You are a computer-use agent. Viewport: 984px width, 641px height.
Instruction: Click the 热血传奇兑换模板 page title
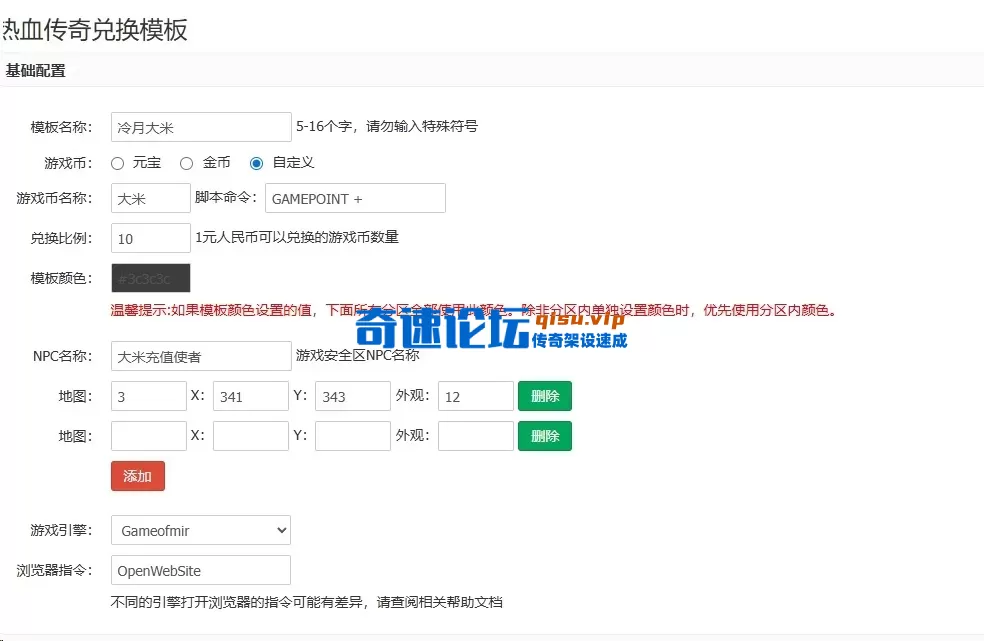[94, 30]
